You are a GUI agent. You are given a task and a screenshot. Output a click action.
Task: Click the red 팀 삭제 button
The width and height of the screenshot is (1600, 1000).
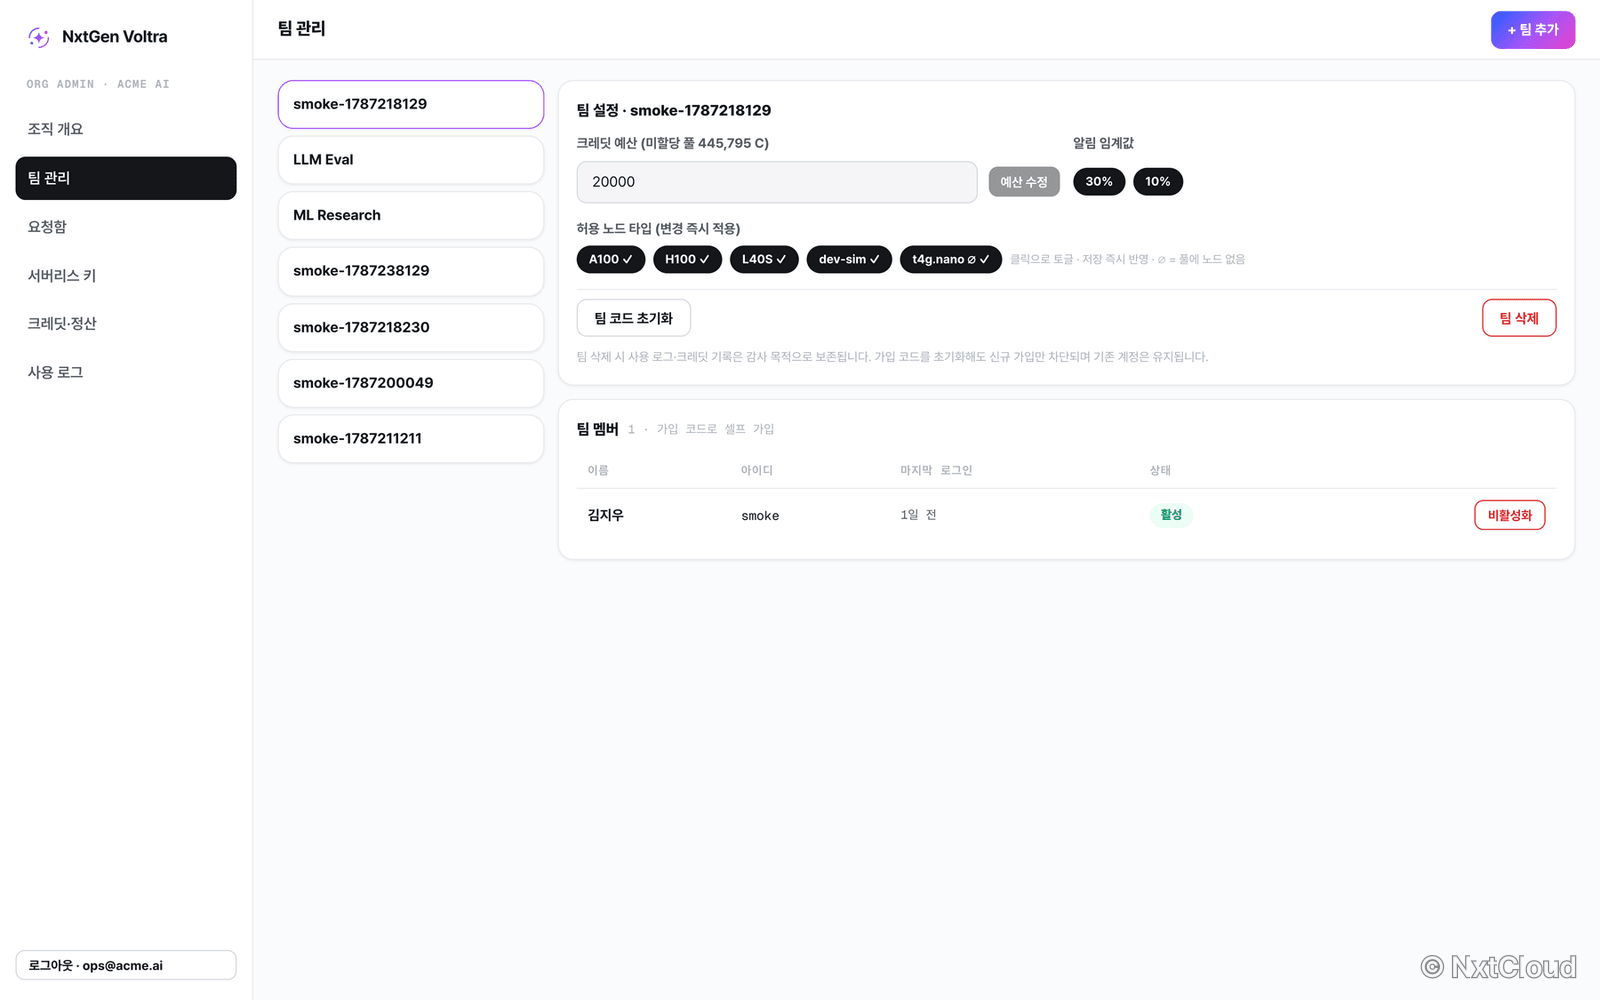click(x=1519, y=318)
